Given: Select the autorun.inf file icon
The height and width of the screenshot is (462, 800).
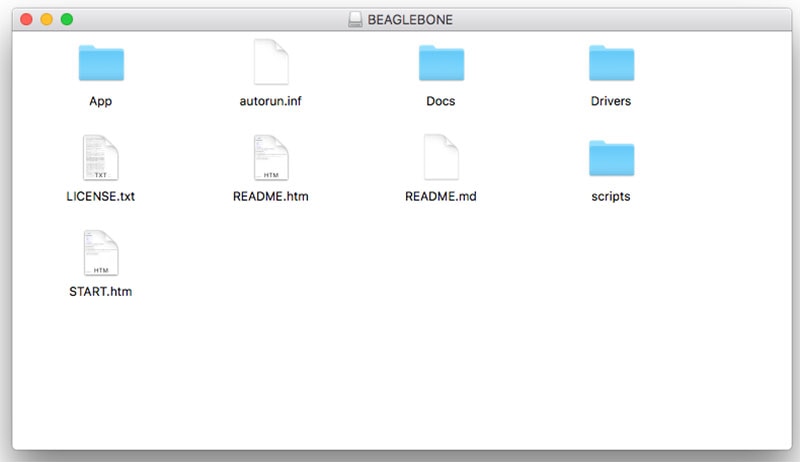Looking at the screenshot, I should coord(270,63).
